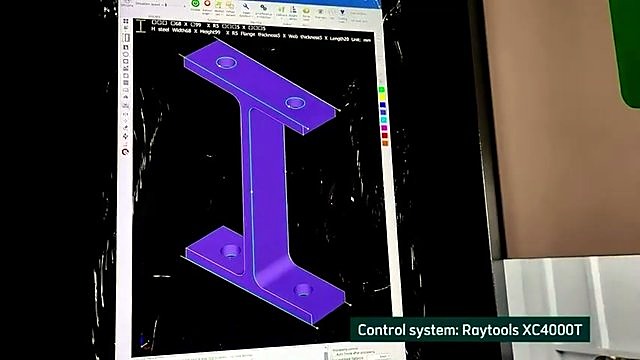Click the 'H steel Width68 X Height99' description text
Image resolution: width=640 pixels, height=360 pixels.
[186, 31]
